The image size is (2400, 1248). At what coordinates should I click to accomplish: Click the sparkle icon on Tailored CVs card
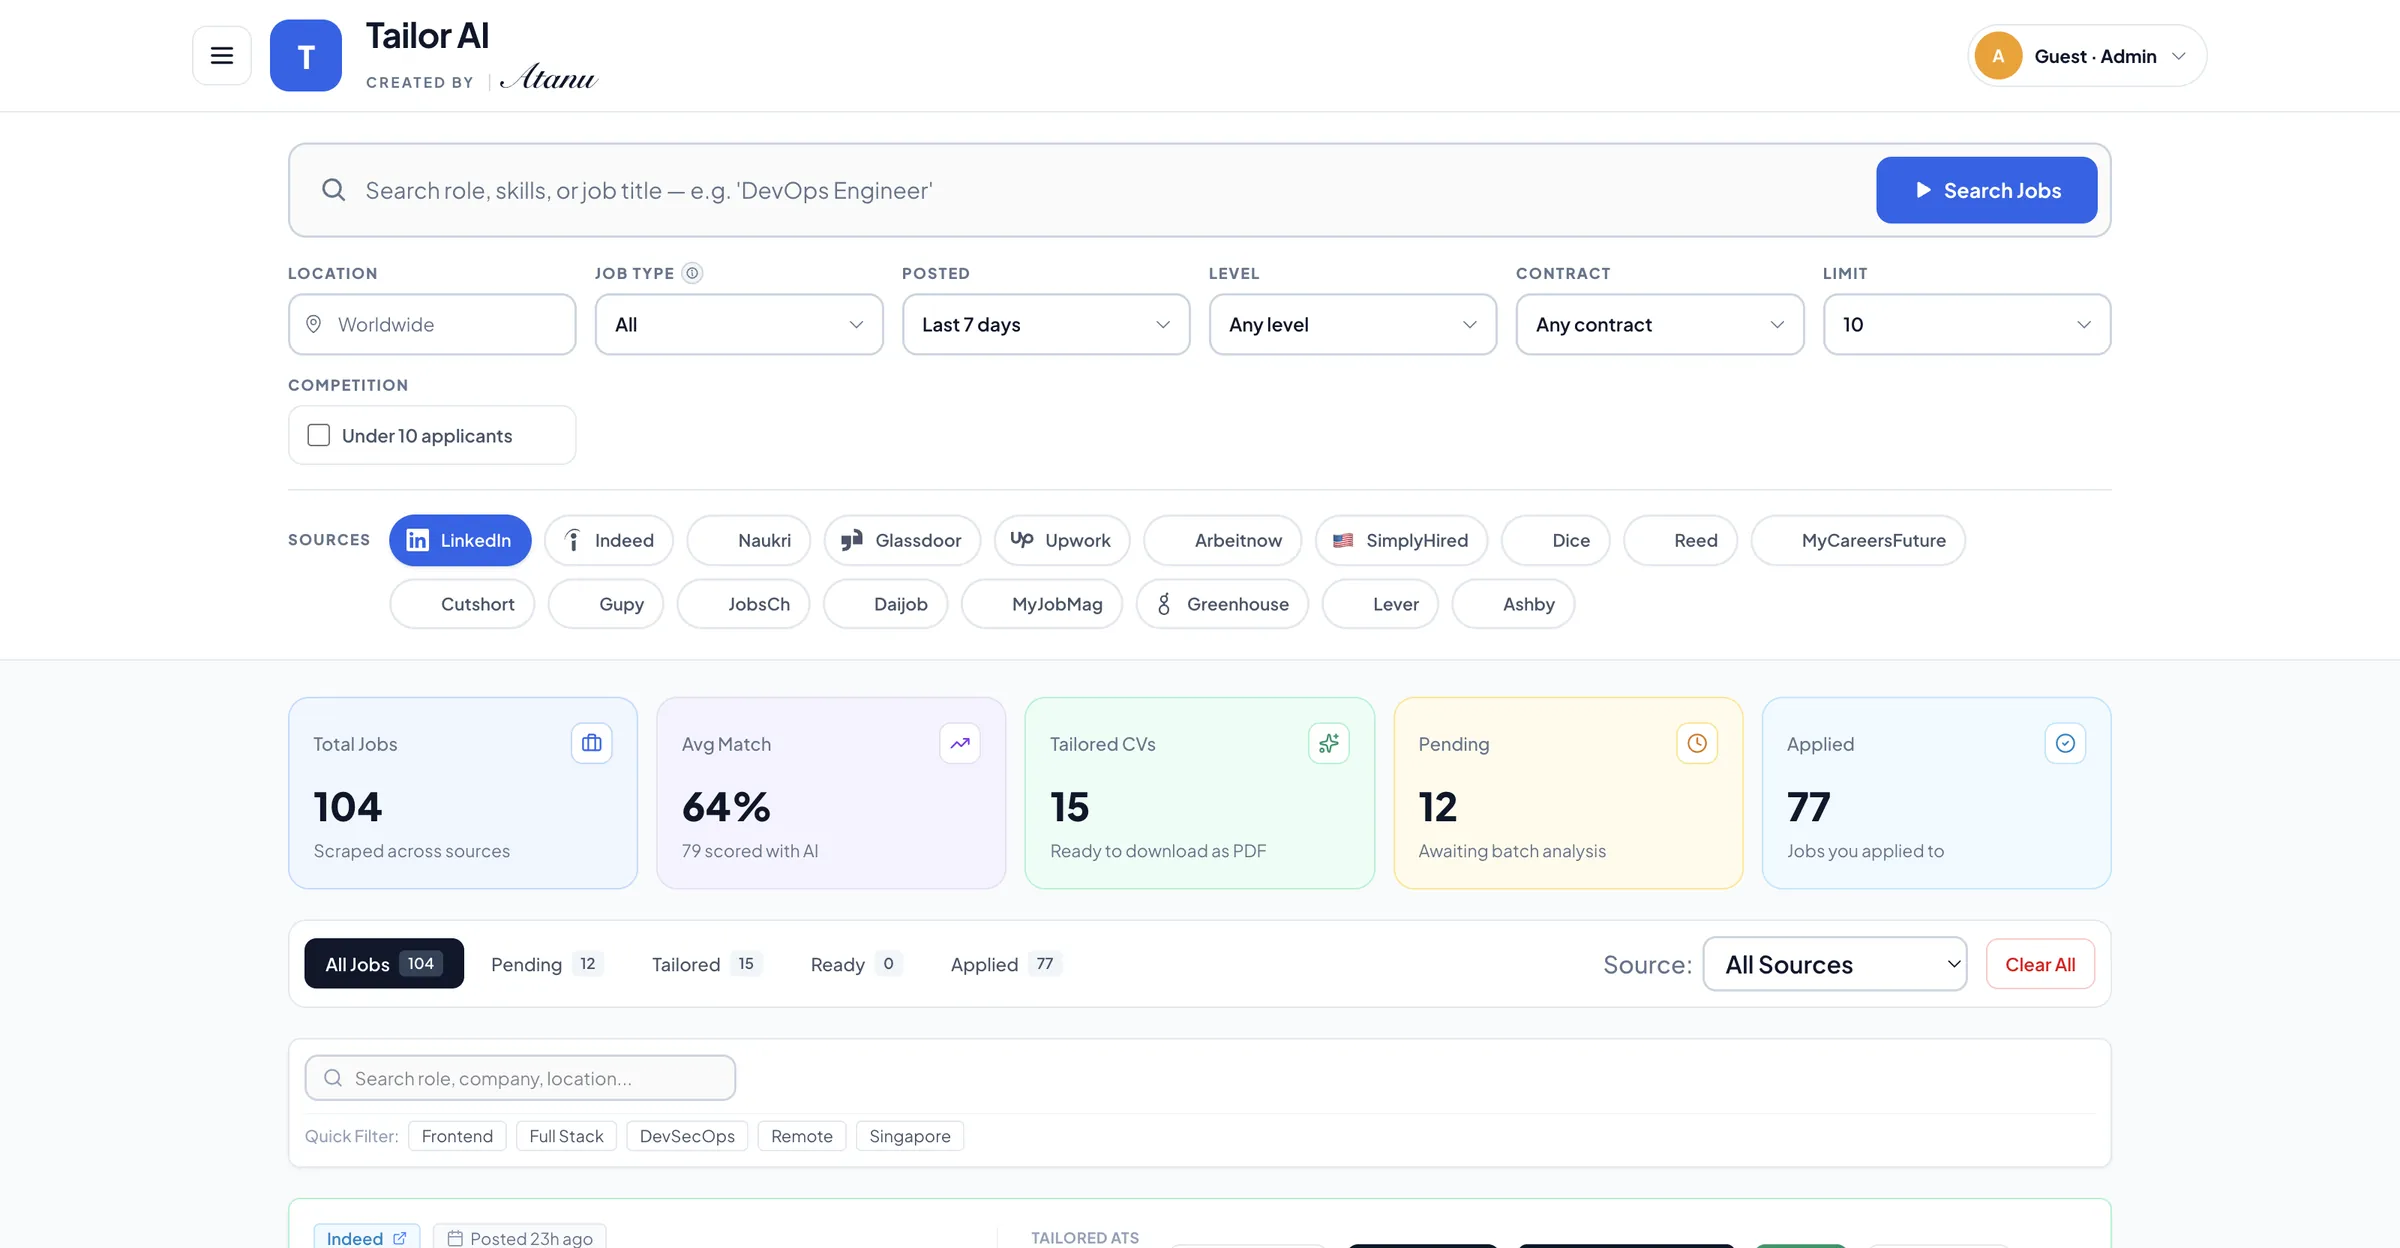coord(1329,743)
